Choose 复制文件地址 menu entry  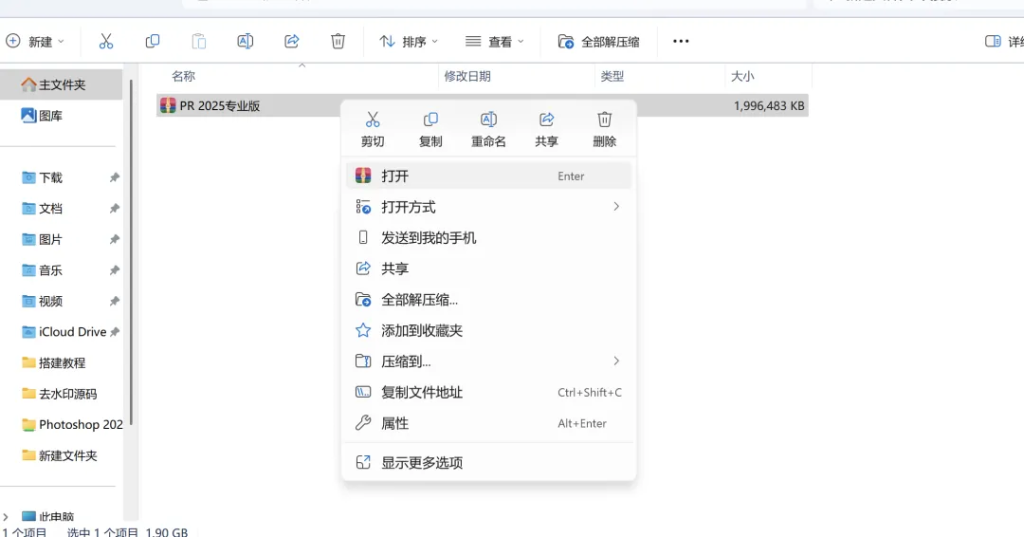488,393
